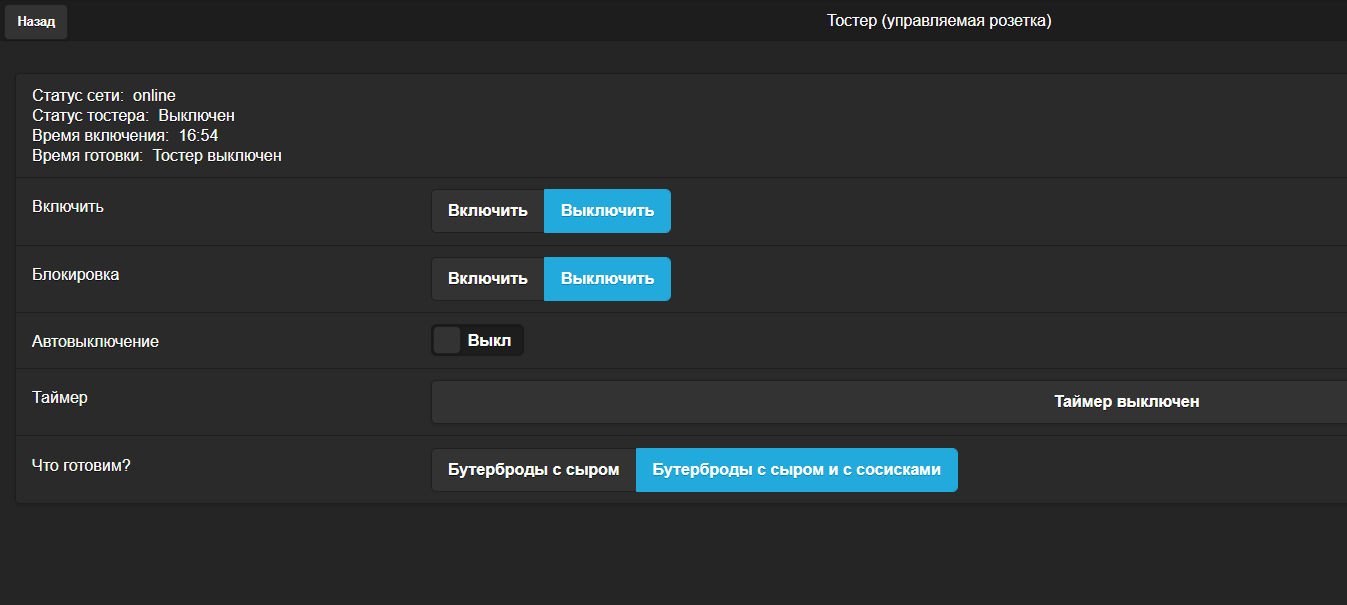
Task: Choose Бутерброды с сыром и с сосисками
Action: click(x=796, y=470)
